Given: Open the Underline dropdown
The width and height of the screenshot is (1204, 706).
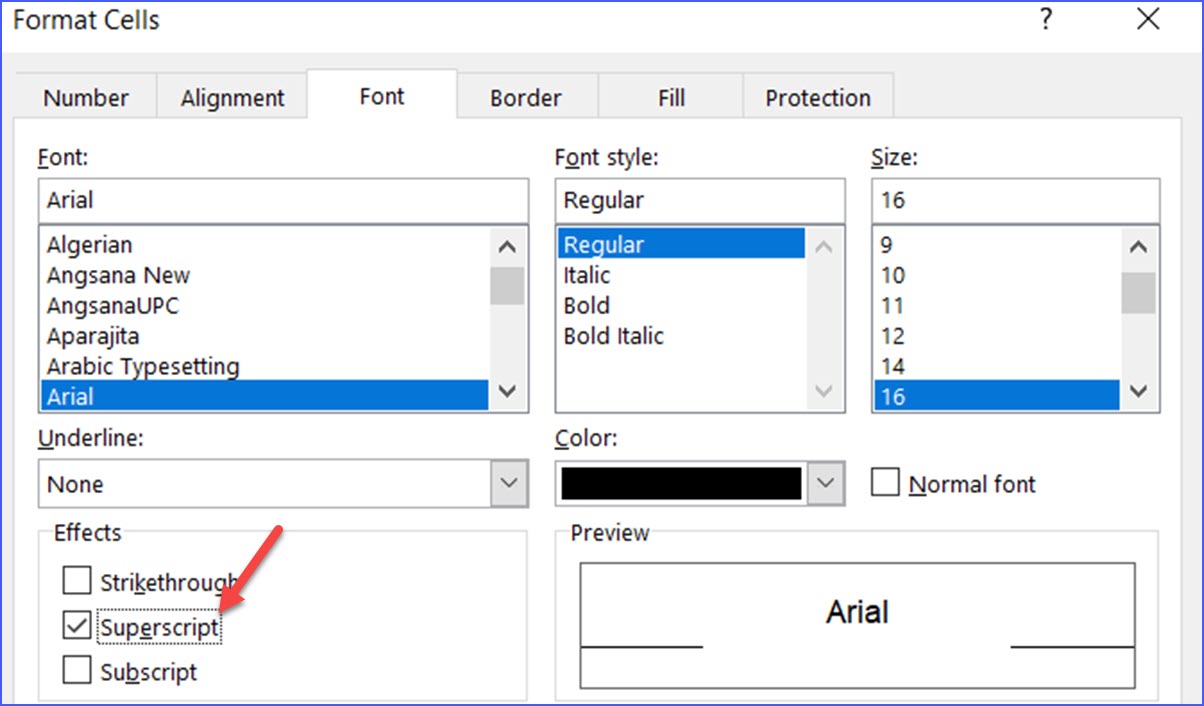Looking at the screenshot, I should (508, 483).
